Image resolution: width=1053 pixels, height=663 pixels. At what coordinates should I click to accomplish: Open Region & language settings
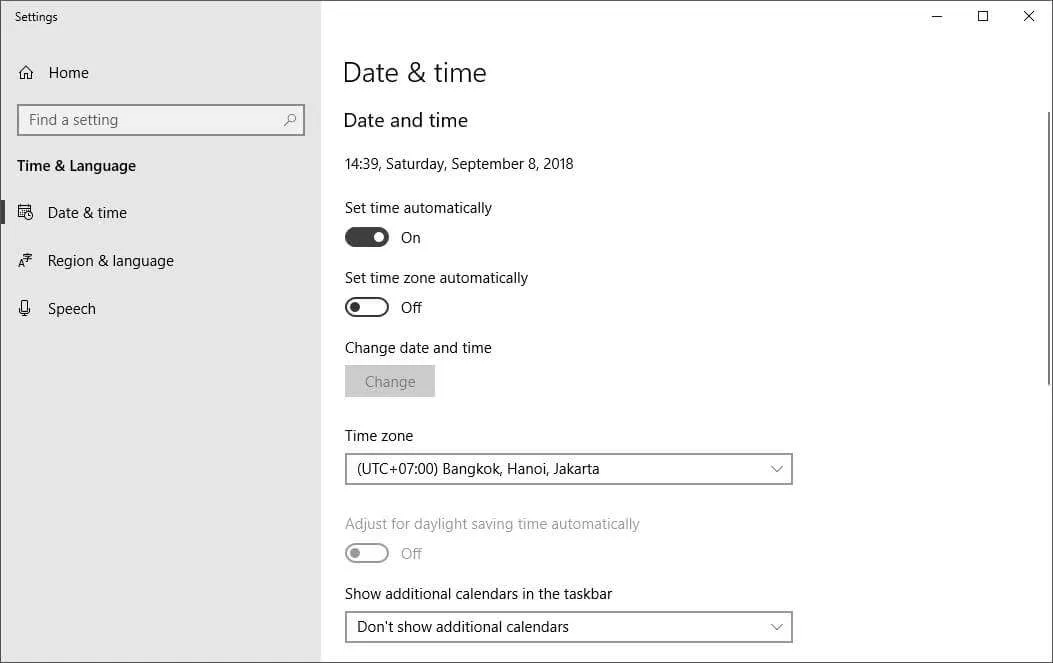click(111, 261)
